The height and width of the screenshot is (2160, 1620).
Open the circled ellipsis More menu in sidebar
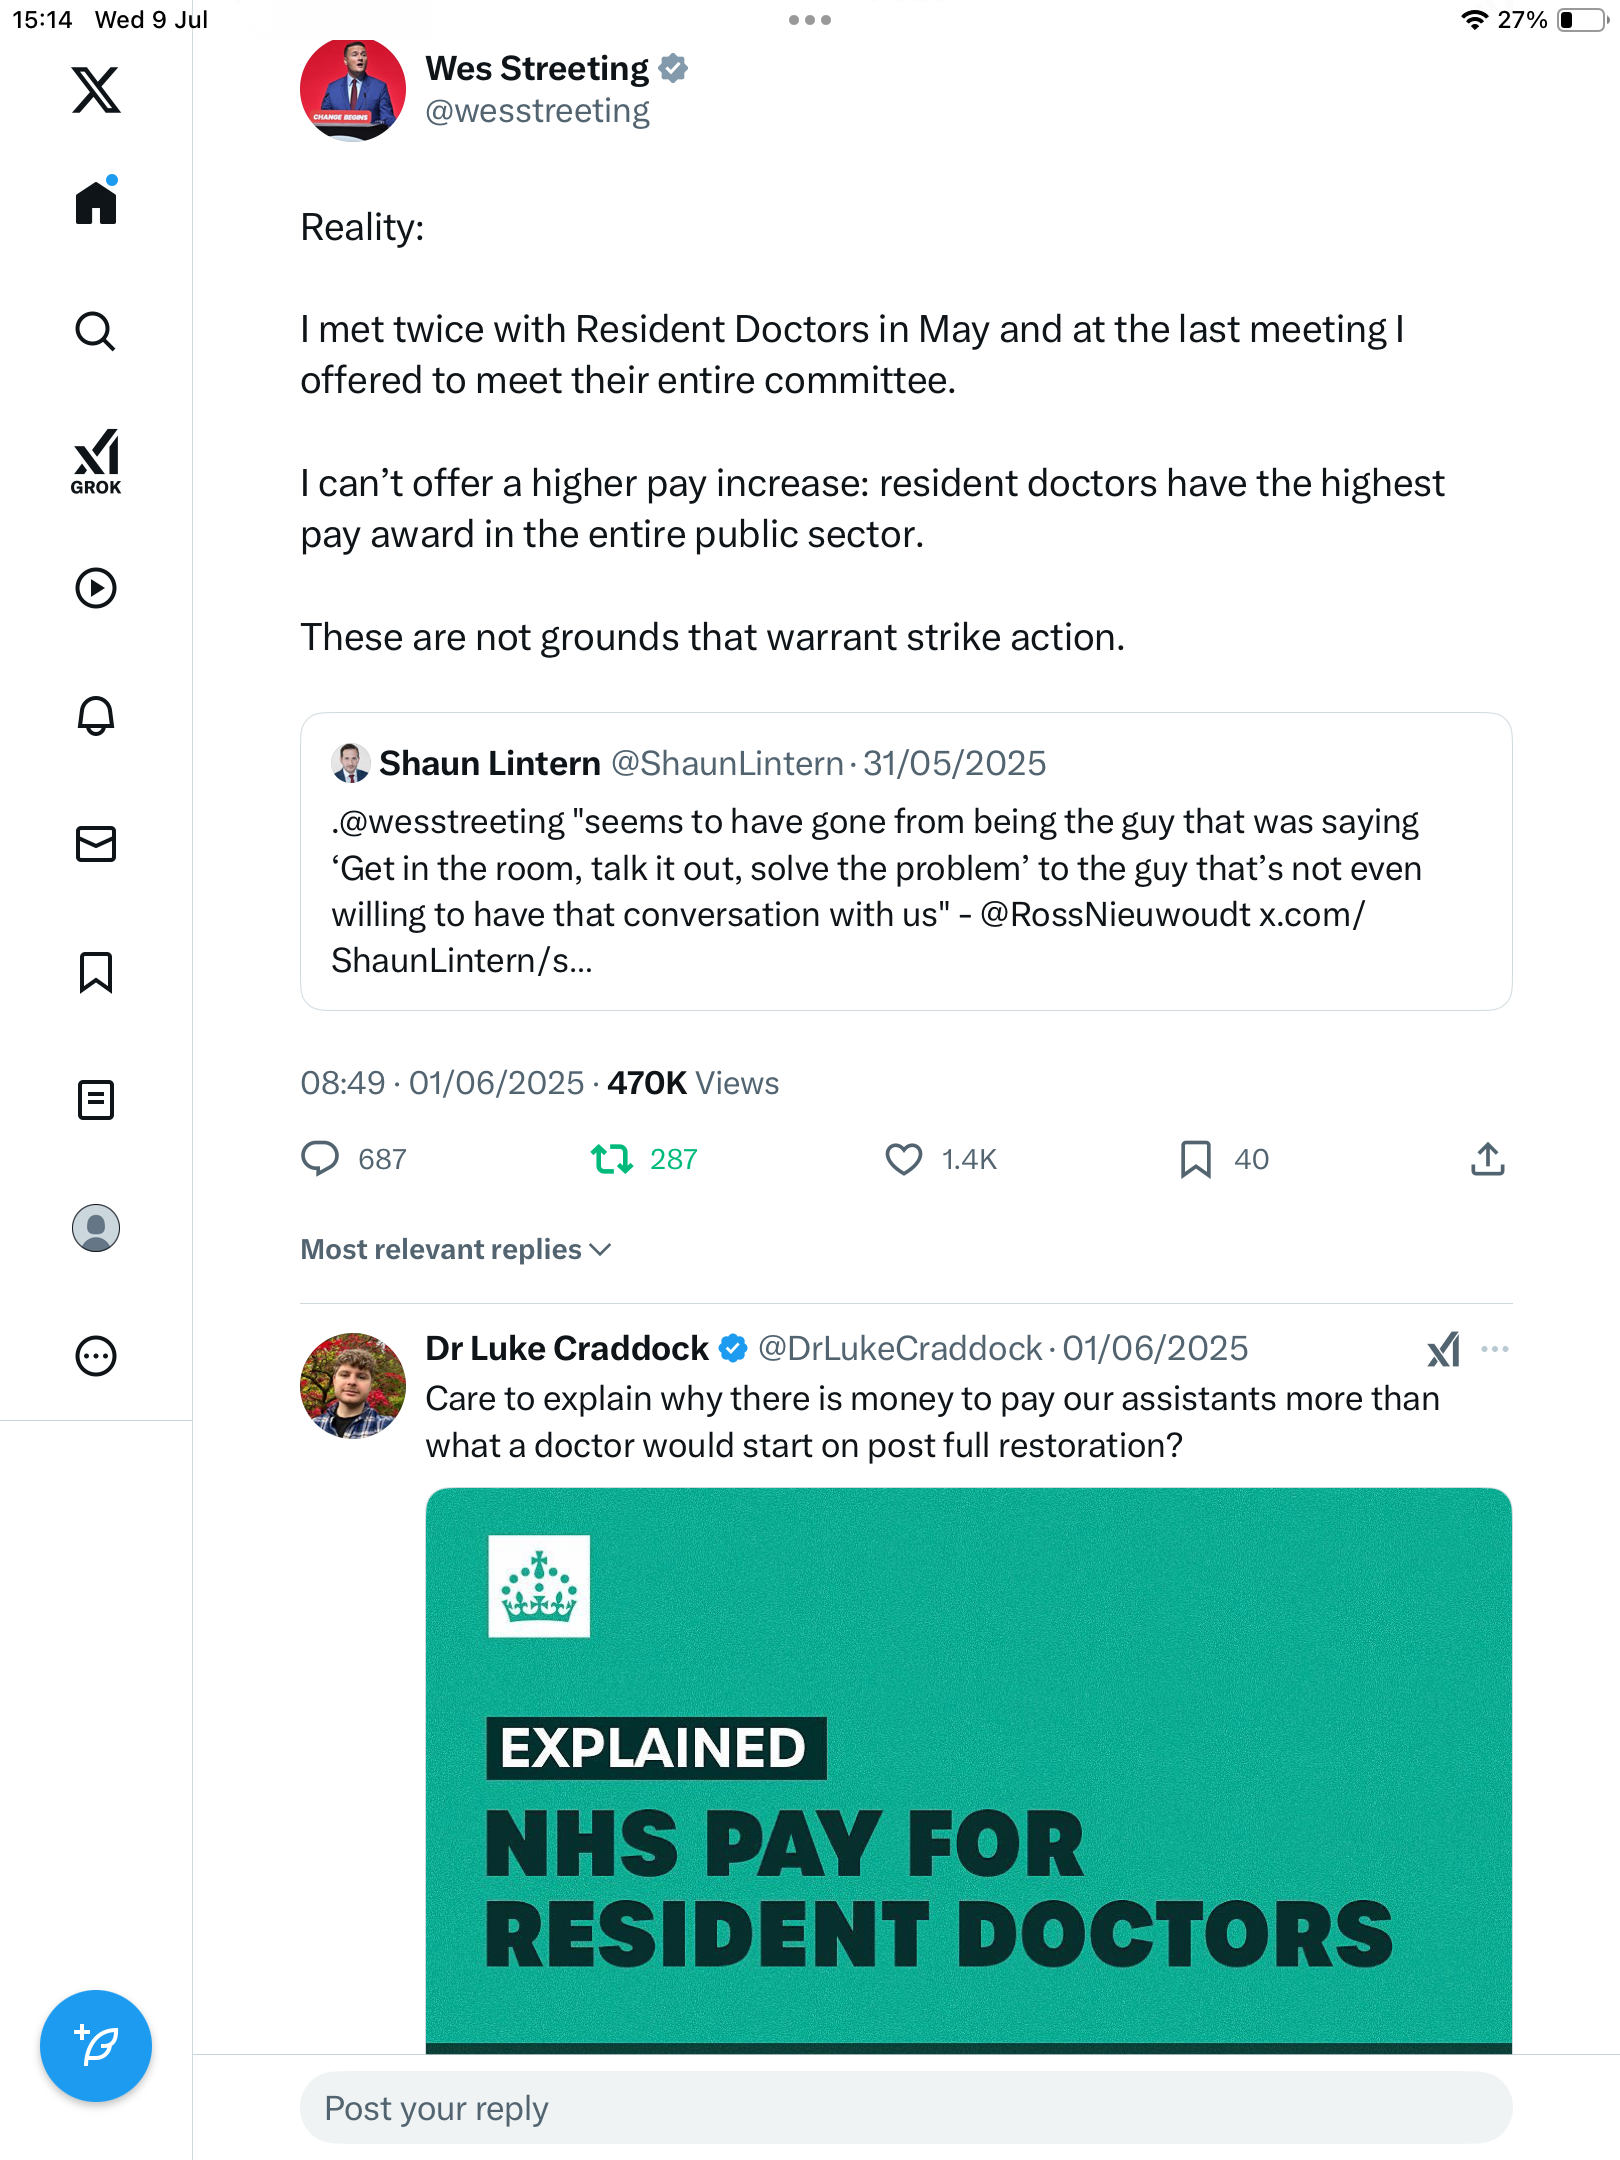(x=96, y=1356)
